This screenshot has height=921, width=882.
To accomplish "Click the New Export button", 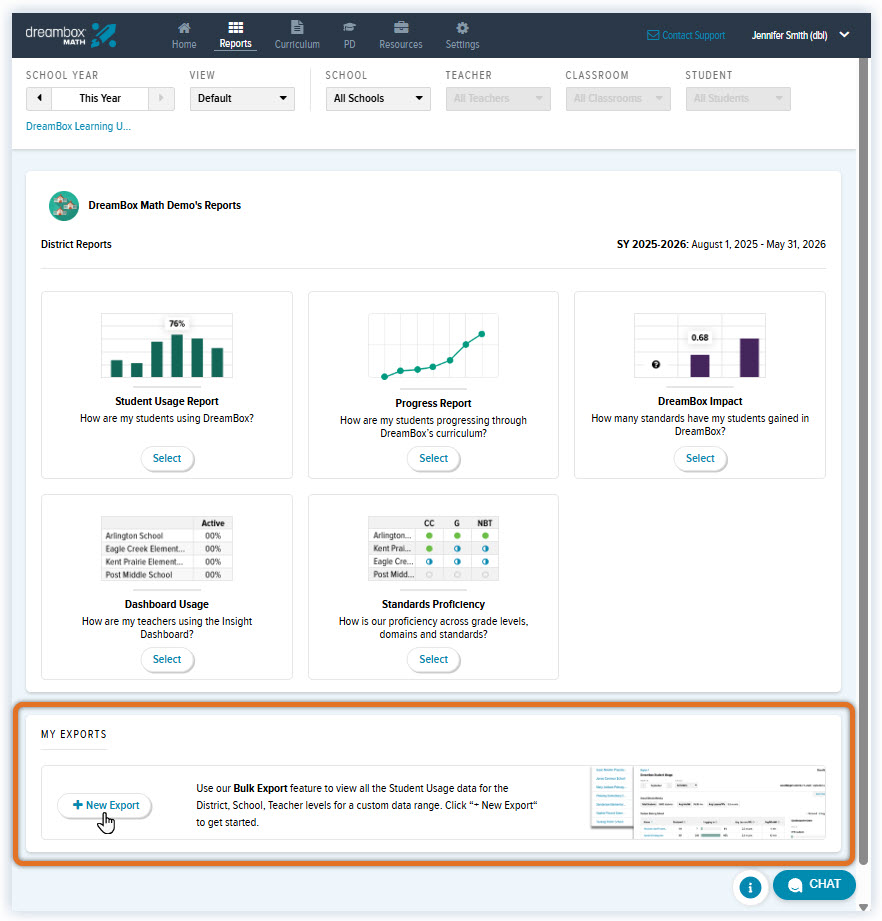I will click(x=105, y=805).
